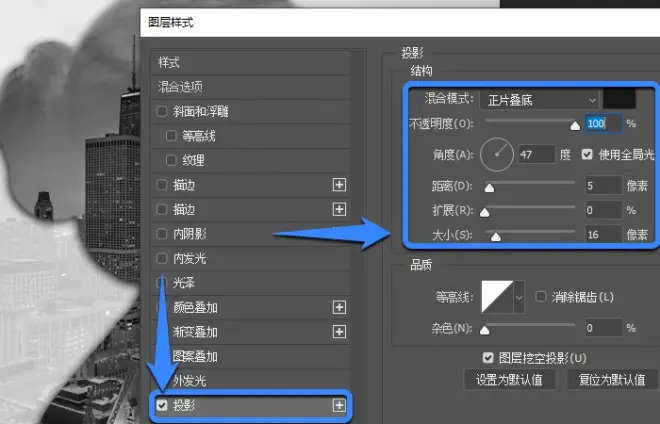This screenshot has height=424, width=660.
Task: Enable the 描边 checkbox directly above 内阴影
Action: click(x=162, y=209)
